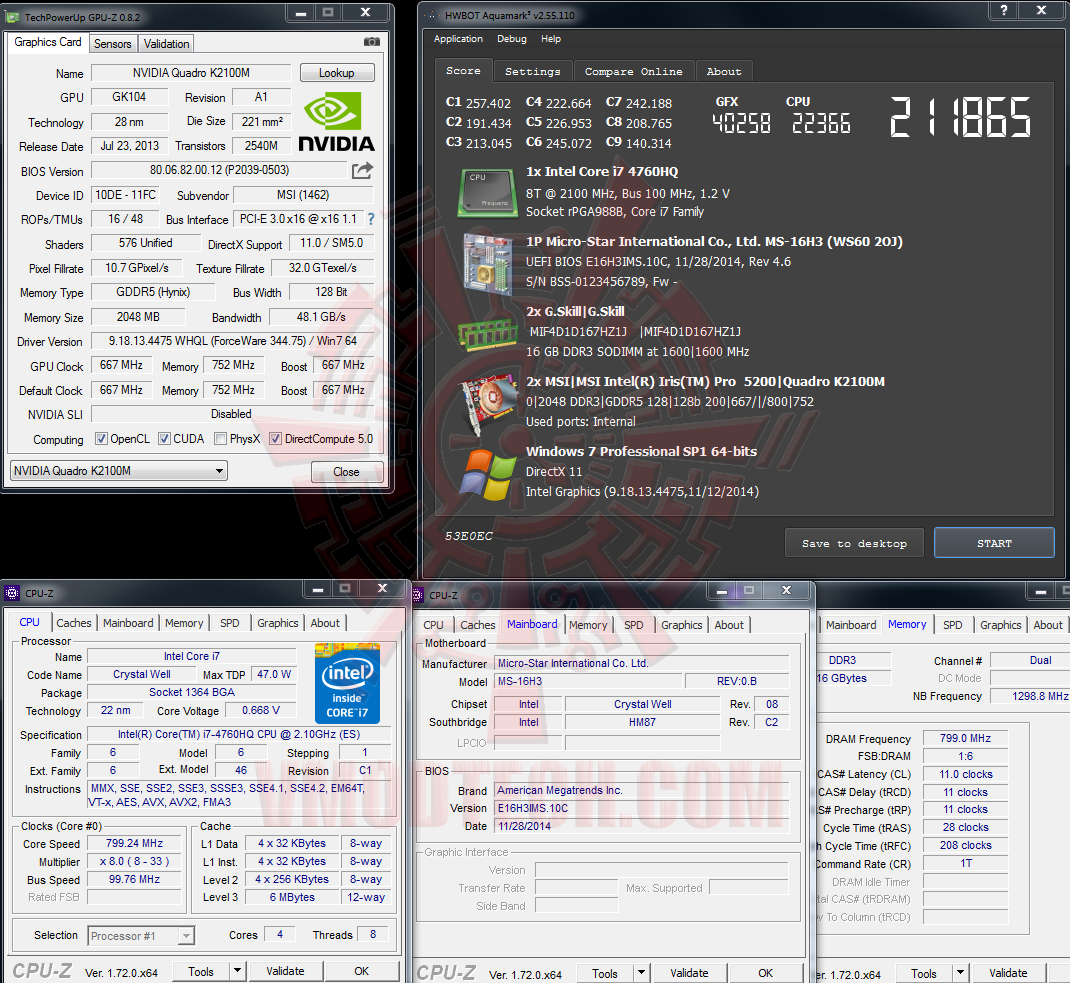The image size is (1070, 983).
Task: Click the CPU chip icon in Aquamark
Action: pos(487,192)
